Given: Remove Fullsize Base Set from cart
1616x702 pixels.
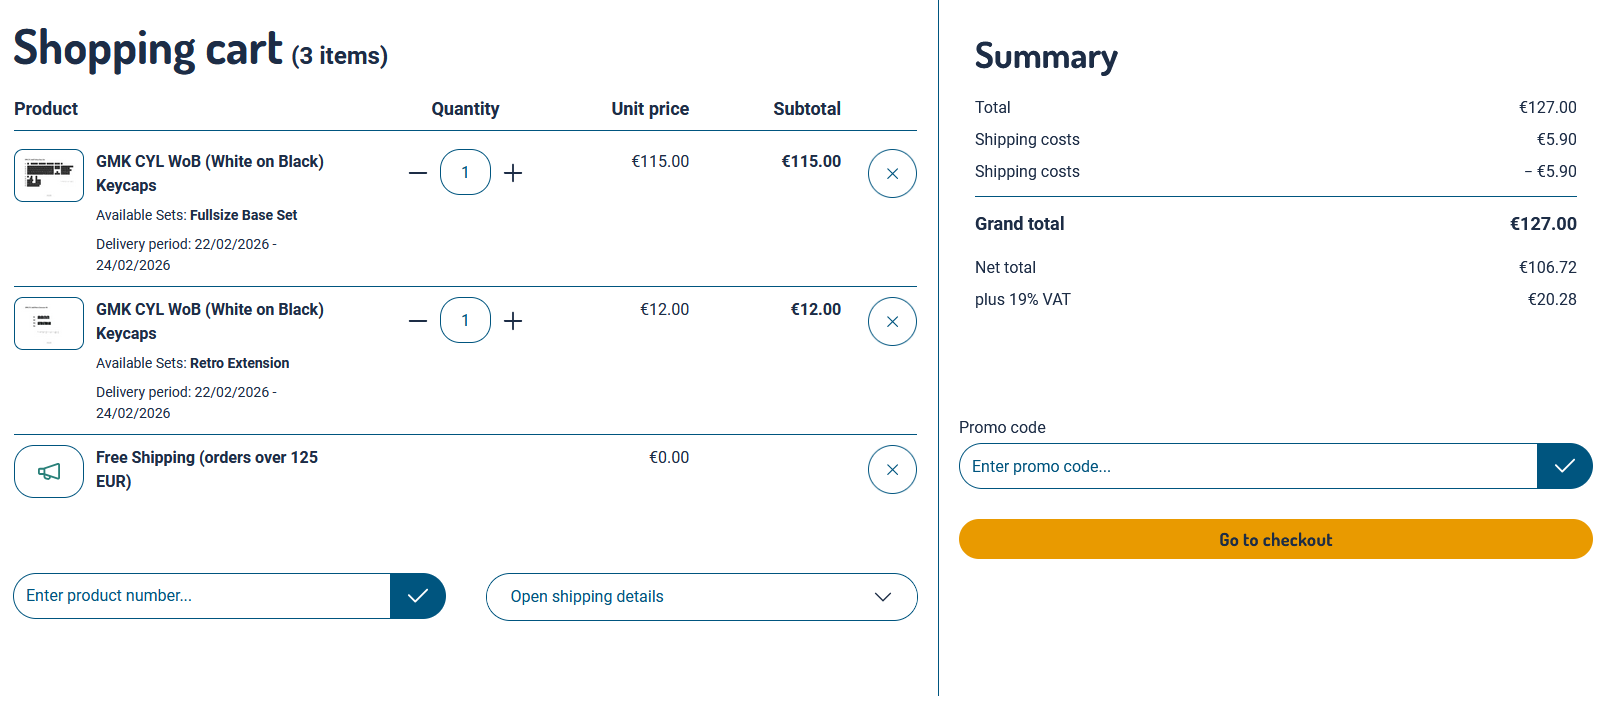Looking at the screenshot, I should [892, 174].
